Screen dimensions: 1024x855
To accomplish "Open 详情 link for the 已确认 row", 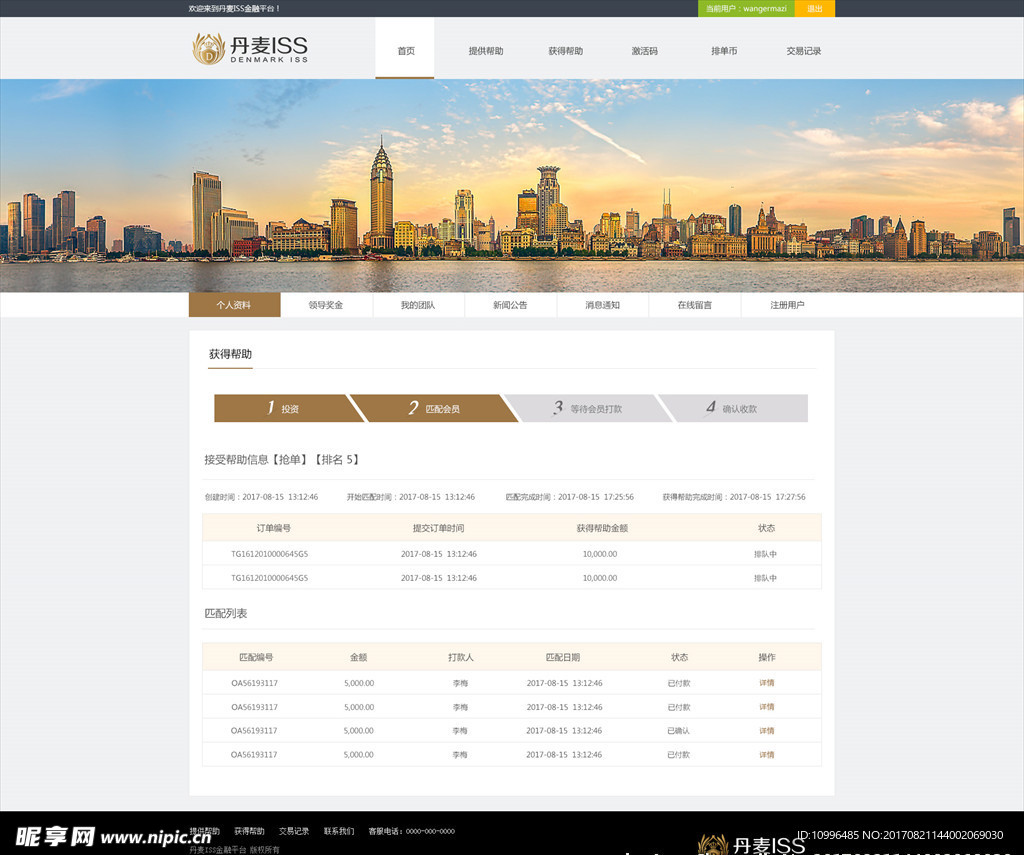I will click(x=766, y=731).
